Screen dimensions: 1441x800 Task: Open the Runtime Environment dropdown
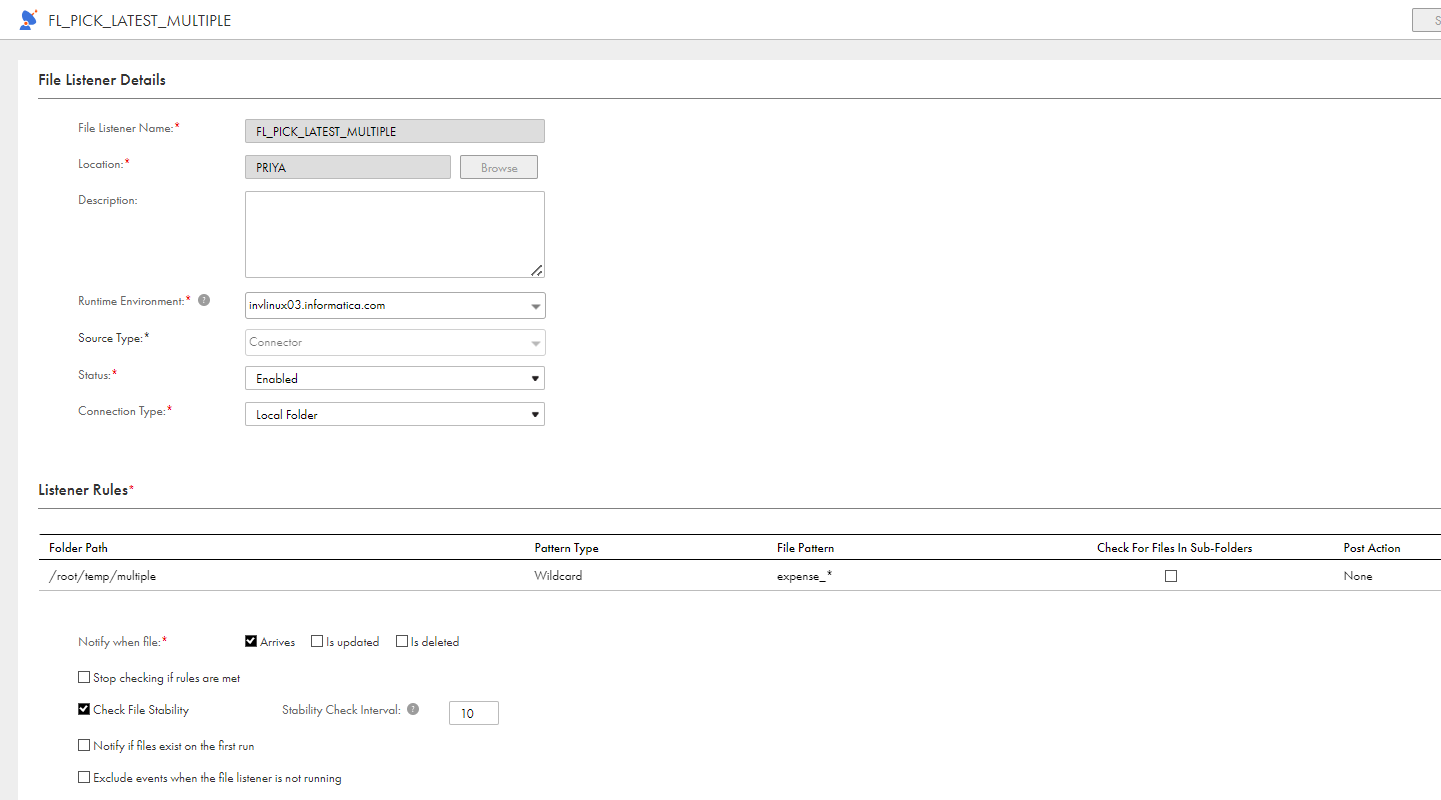(x=395, y=305)
